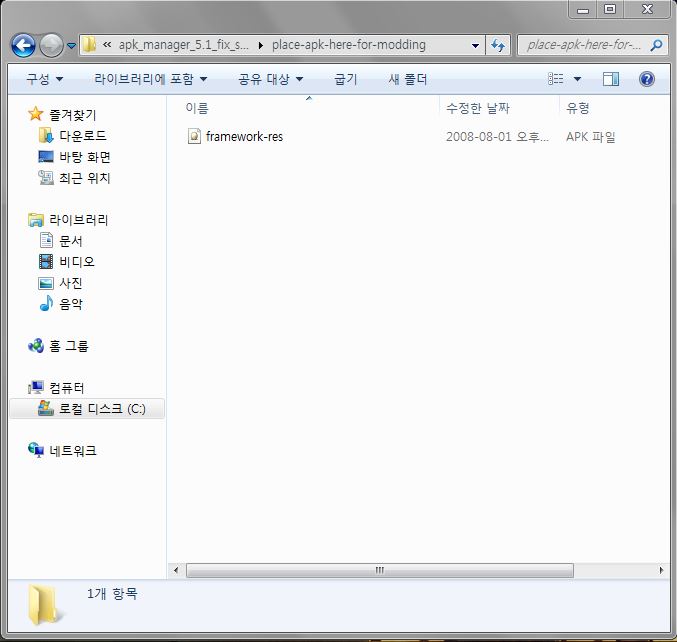This screenshot has width=677, height=642.
Task: Select the framework-res APK file
Action: pyautogui.click(x=243, y=137)
